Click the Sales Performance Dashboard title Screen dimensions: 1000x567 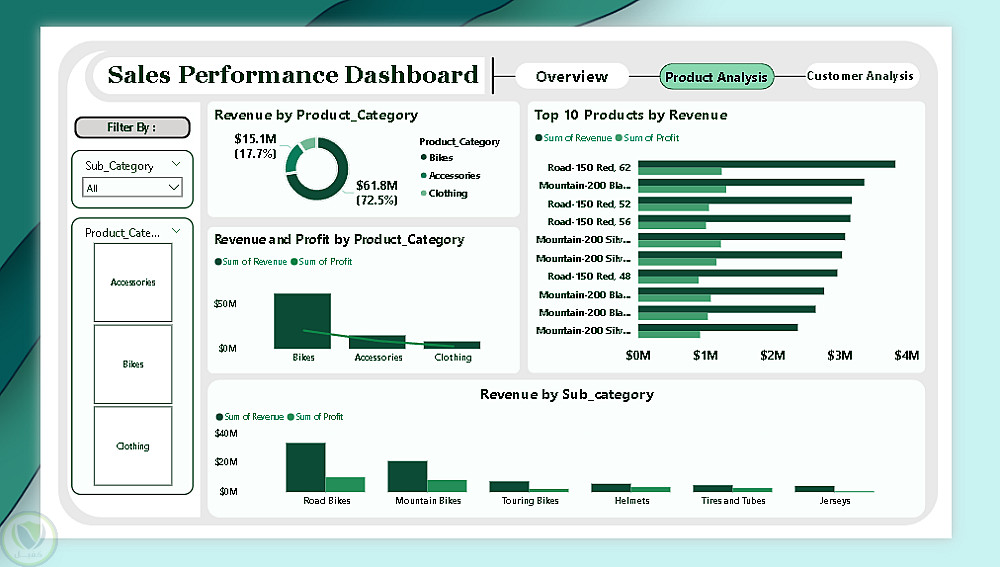tap(293, 75)
